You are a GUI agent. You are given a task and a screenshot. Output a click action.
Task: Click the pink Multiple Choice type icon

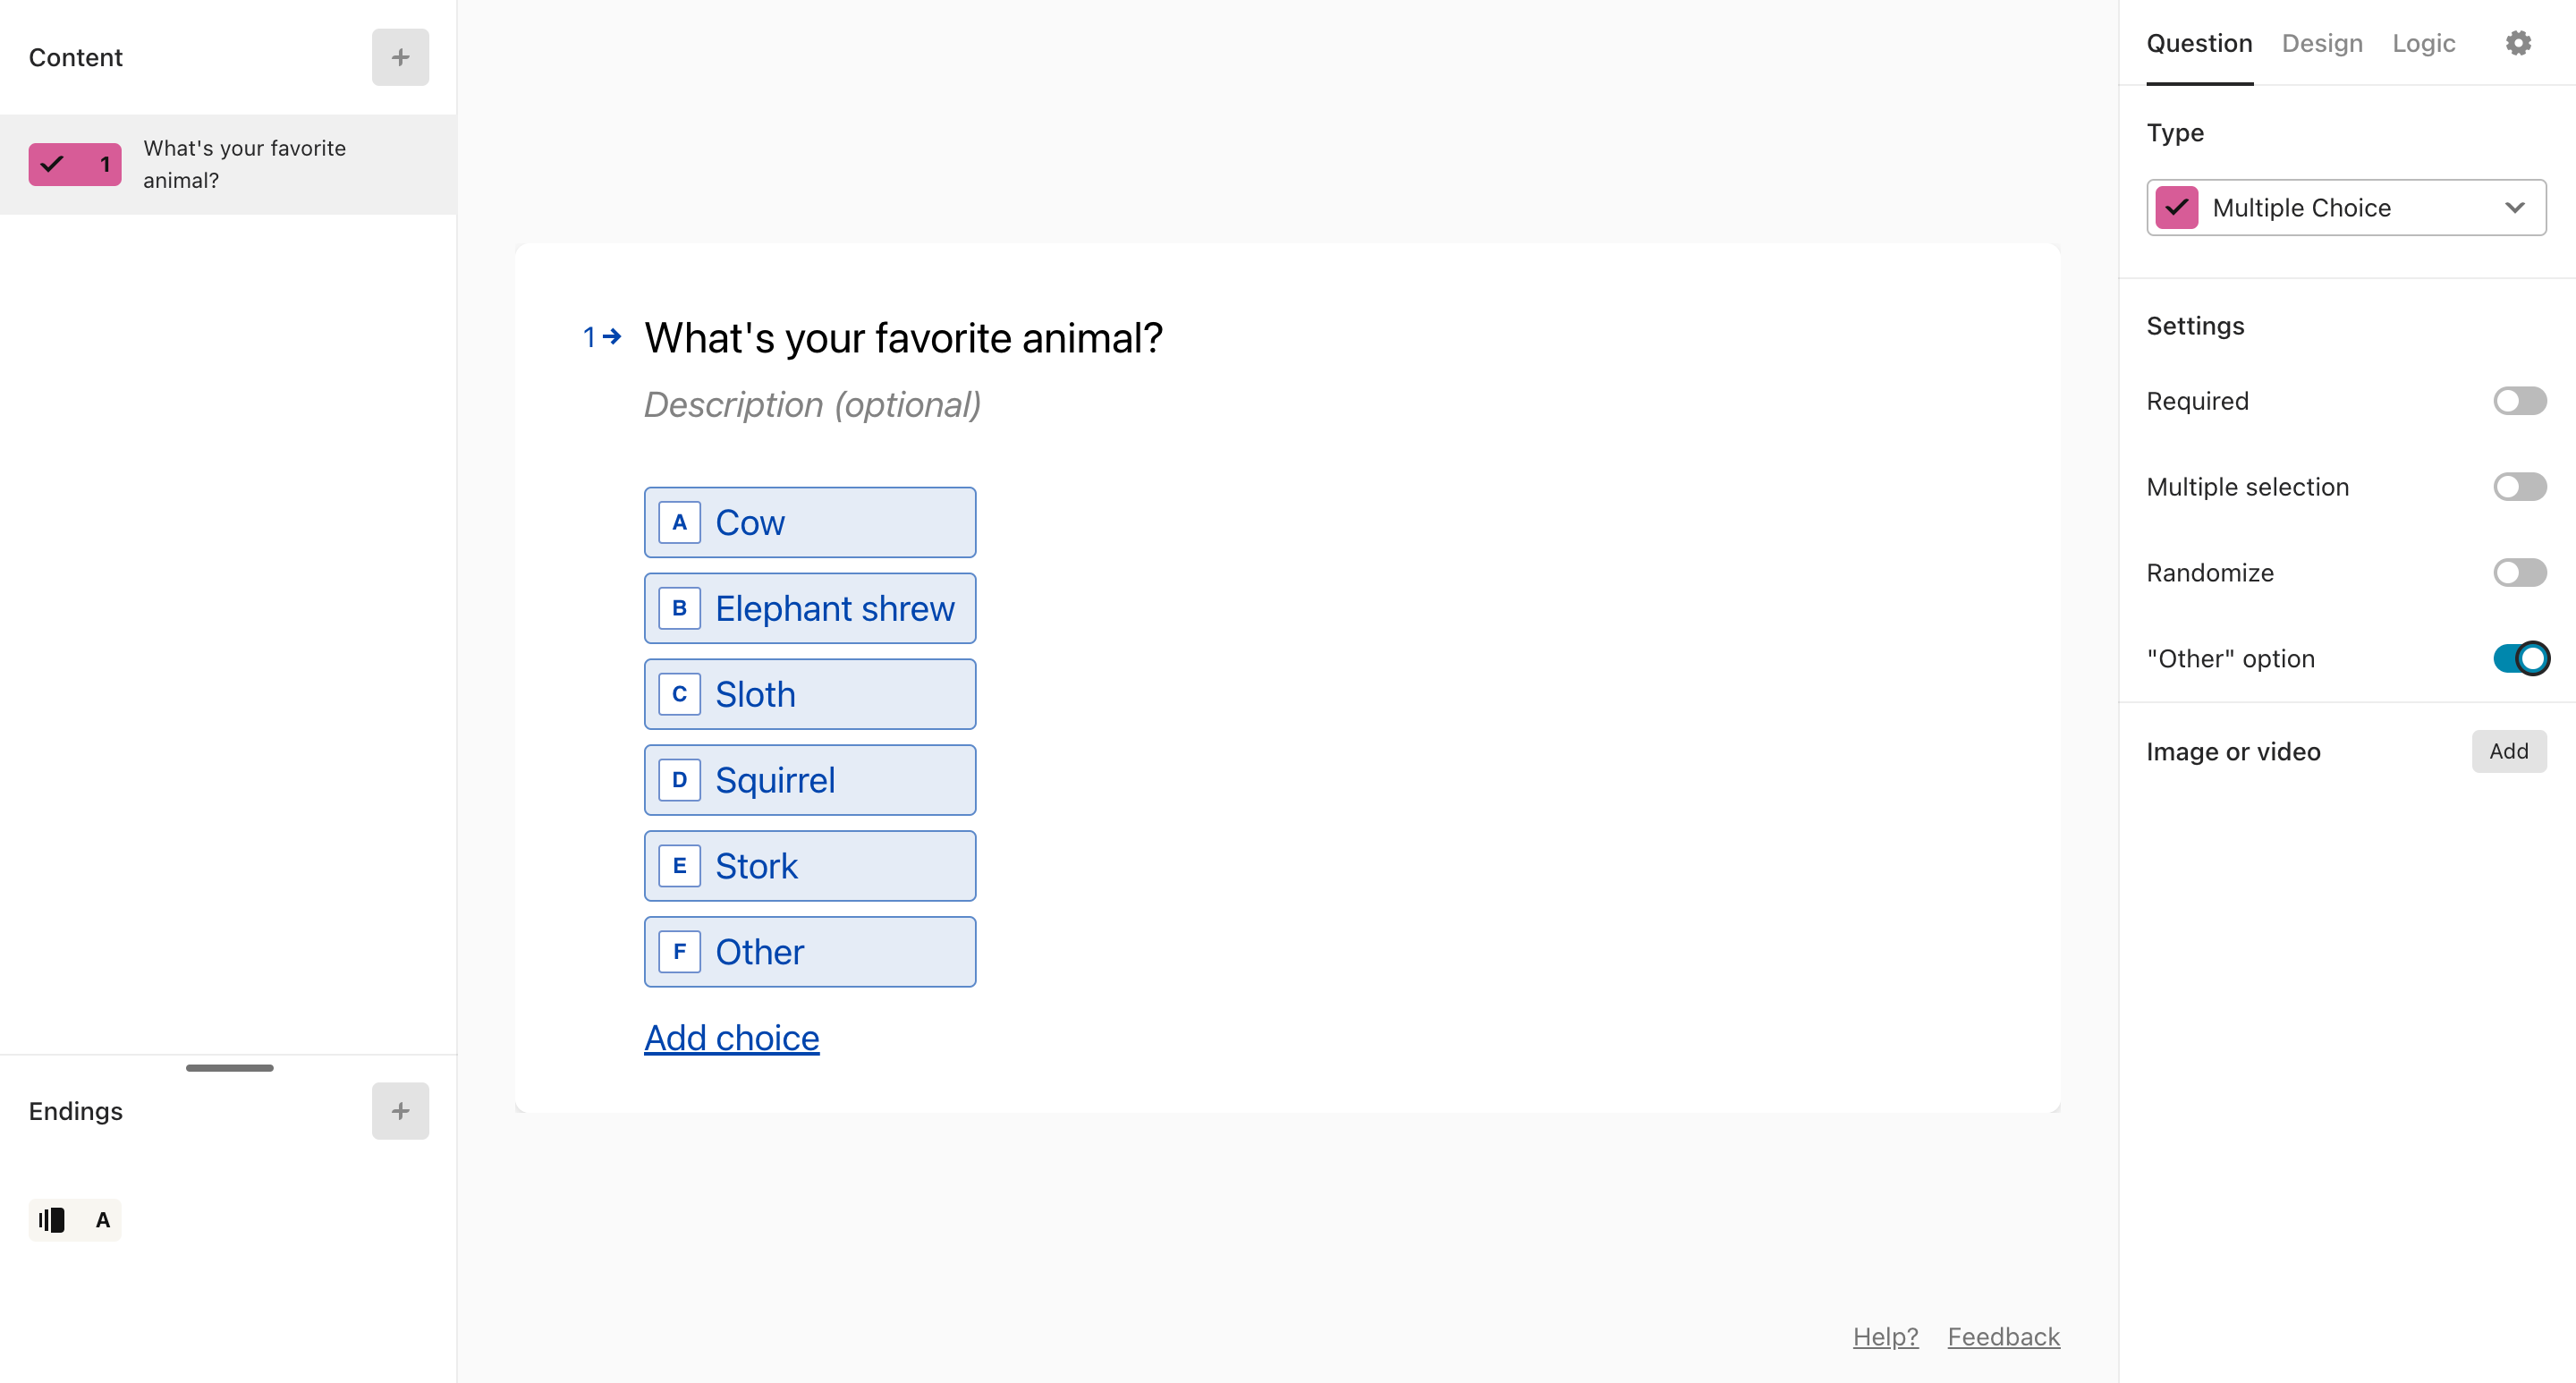point(2176,207)
